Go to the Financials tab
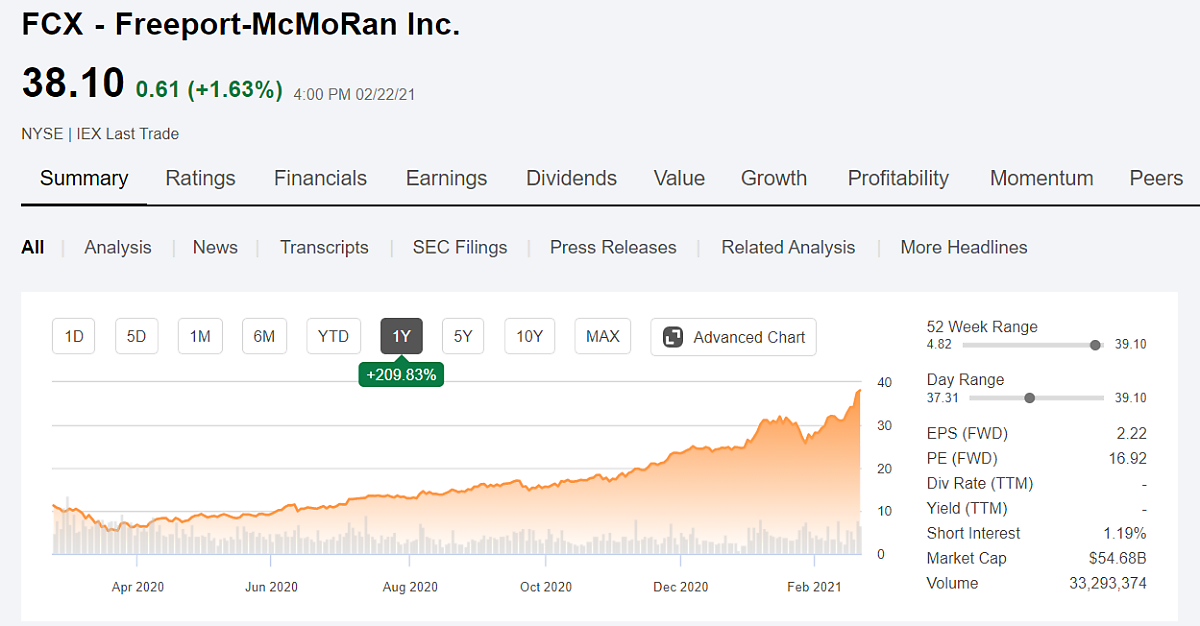Screen dimensions: 1200x626 [320, 178]
